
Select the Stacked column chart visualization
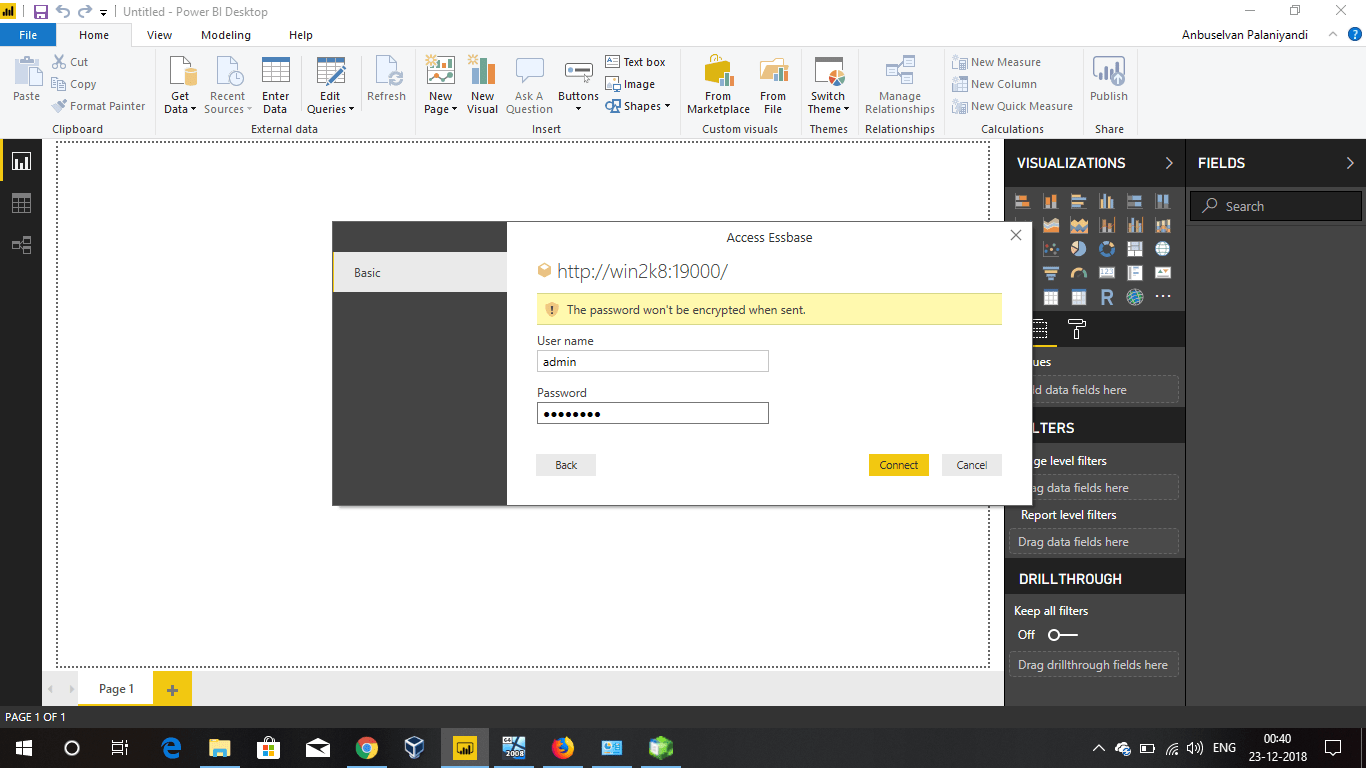coord(1051,201)
